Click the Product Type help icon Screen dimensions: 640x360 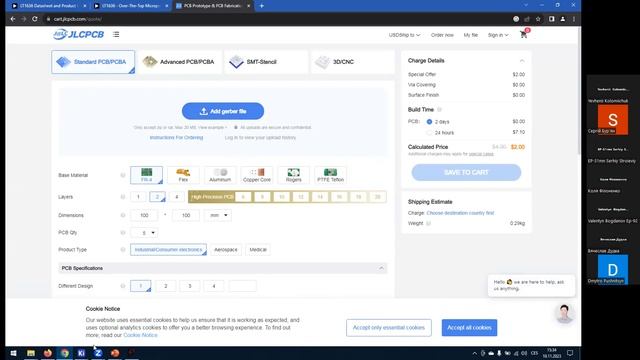point(123,249)
